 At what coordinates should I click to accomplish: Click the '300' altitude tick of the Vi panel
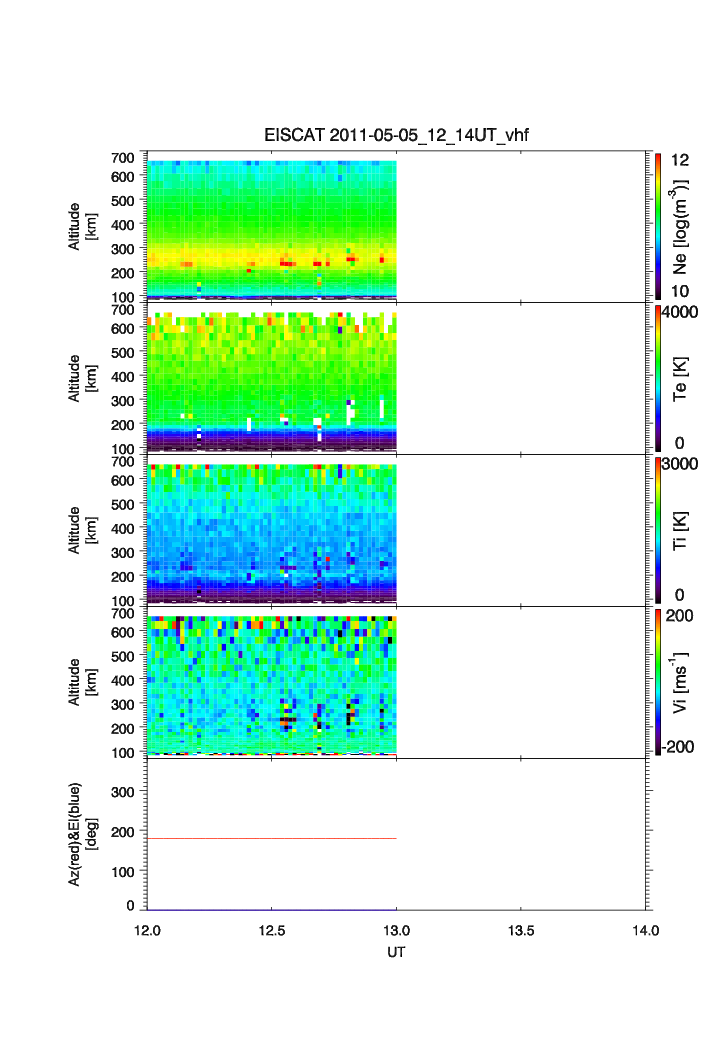pos(123,704)
